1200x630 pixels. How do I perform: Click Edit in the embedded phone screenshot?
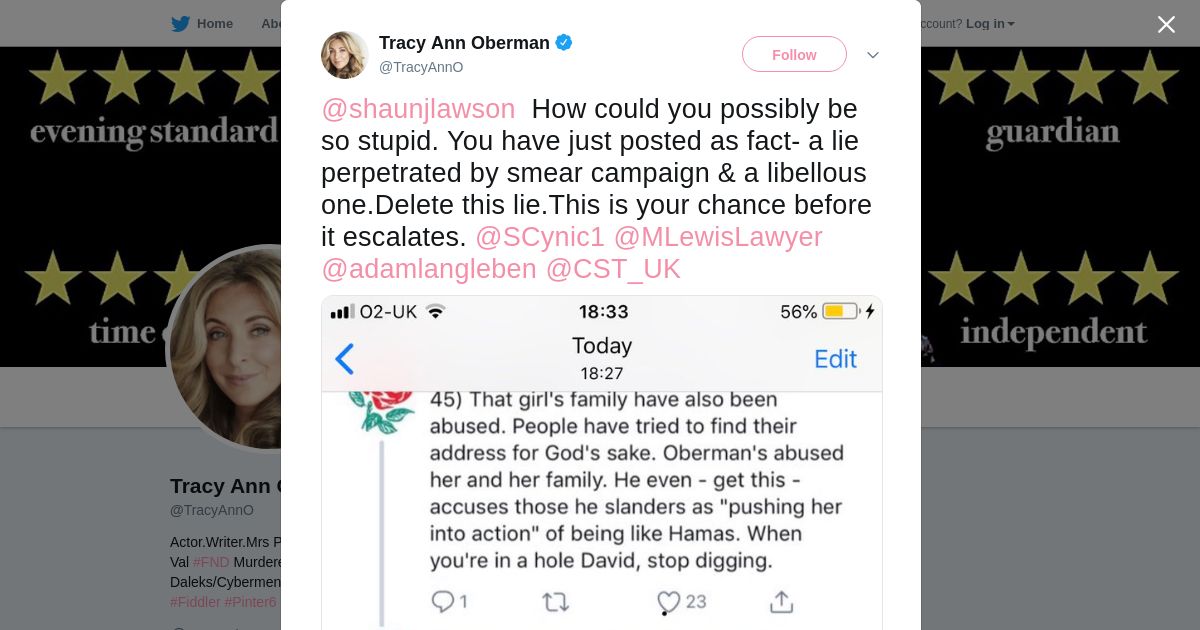(835, 359)
